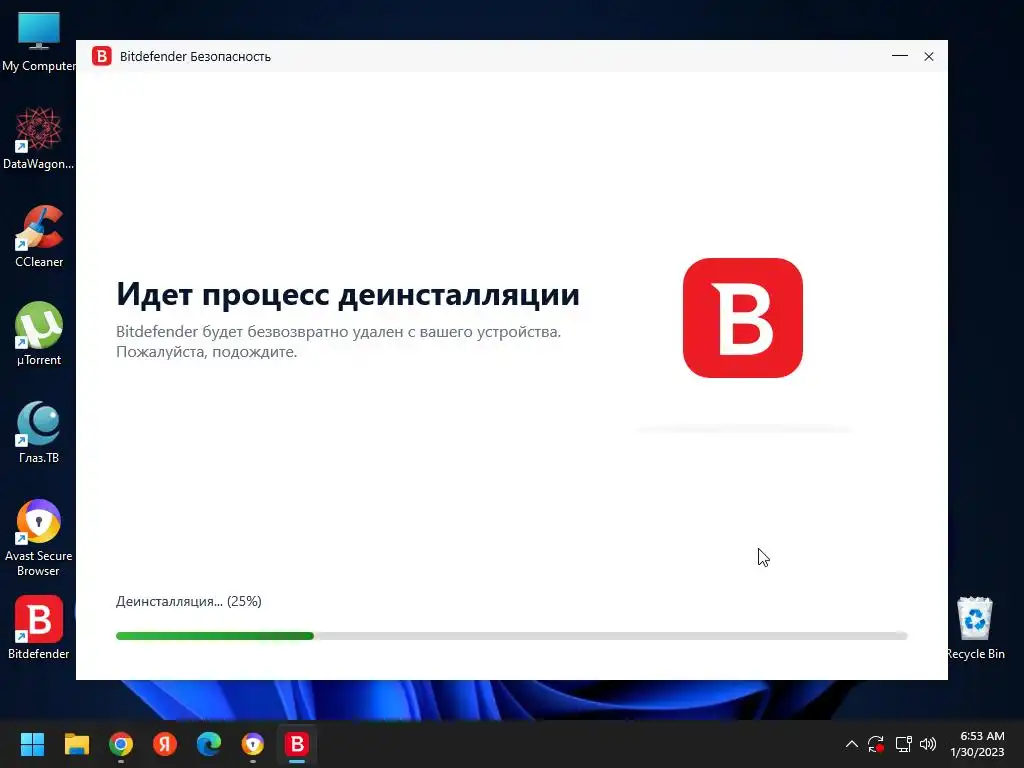Open Avast Secure Browser from the taskbar

point(253,744)
